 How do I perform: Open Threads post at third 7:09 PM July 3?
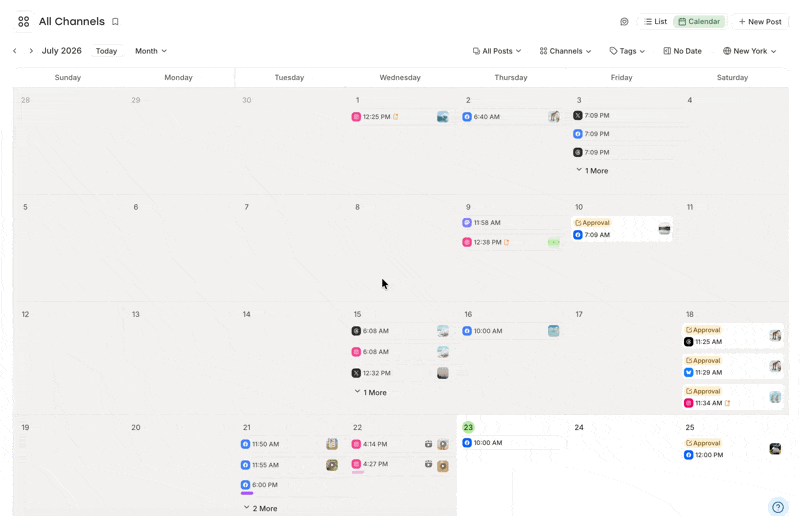click(x=623, y=152)
